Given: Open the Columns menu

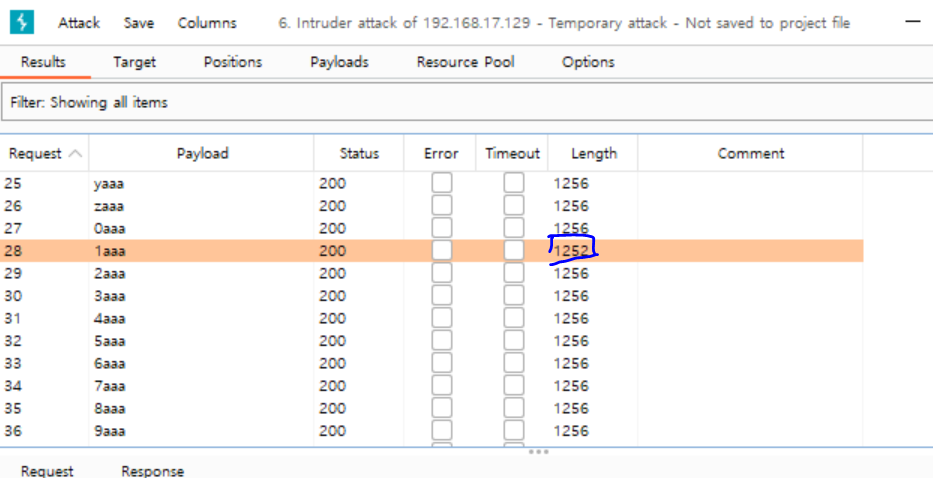Looking at the screenshot, I should pyautogui.click(x=206, y=23).
